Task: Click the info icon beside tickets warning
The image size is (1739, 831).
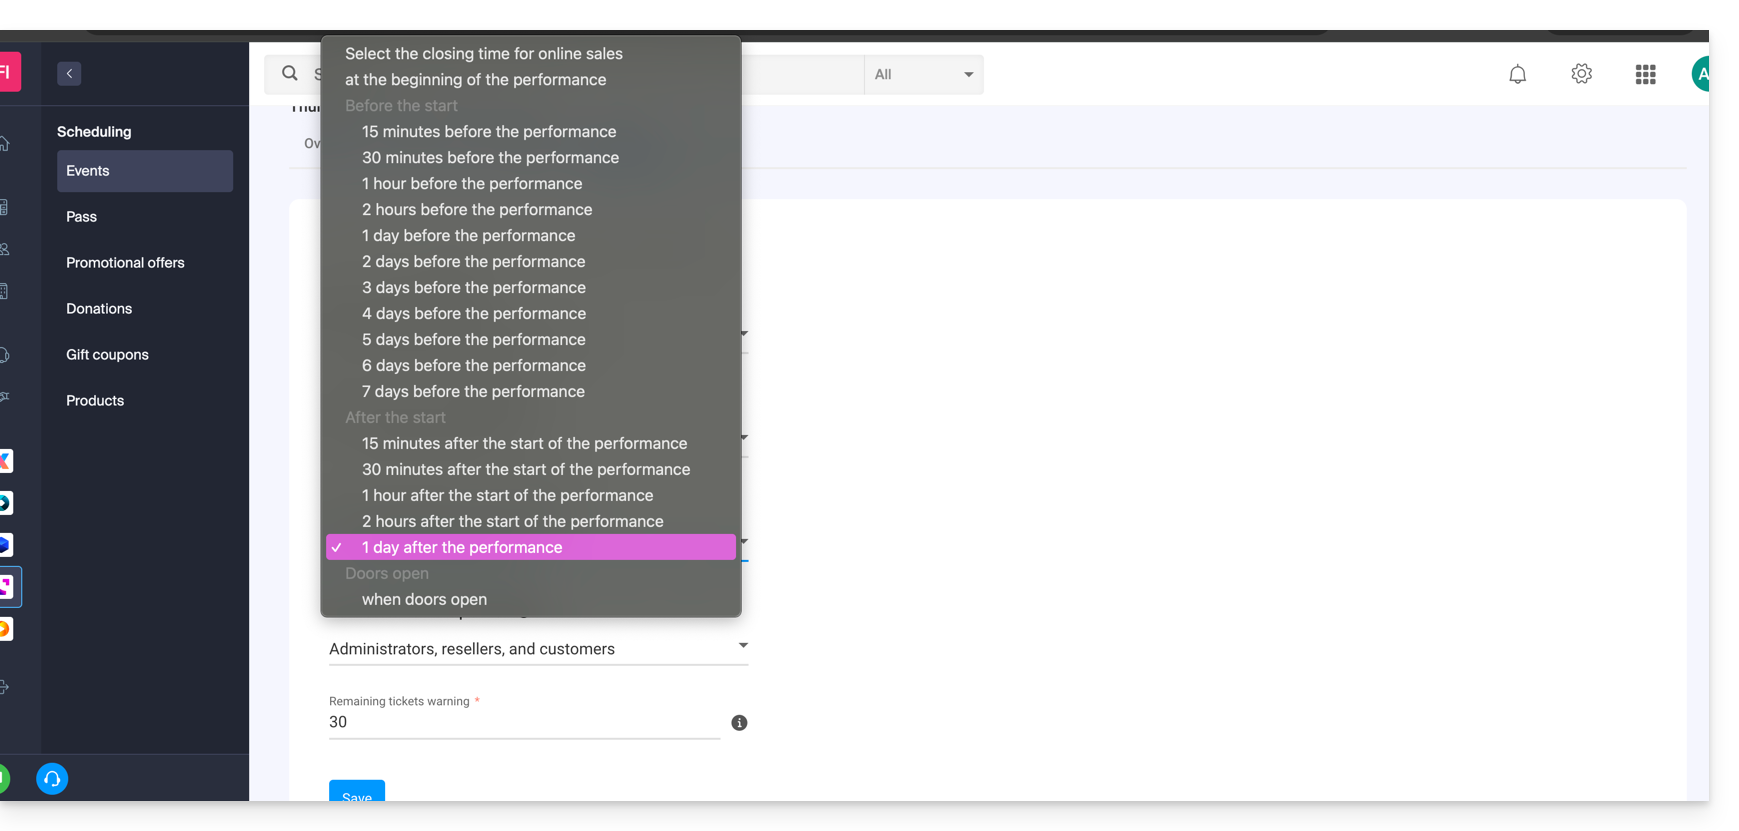Action: 739,723
